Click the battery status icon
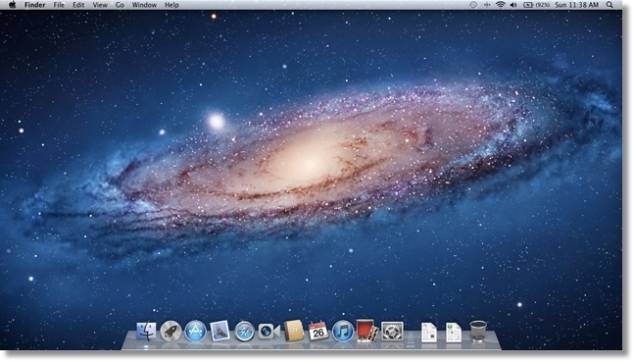Image resolution: width=634 pixels, height=362 pixels. tap(528, 5)
